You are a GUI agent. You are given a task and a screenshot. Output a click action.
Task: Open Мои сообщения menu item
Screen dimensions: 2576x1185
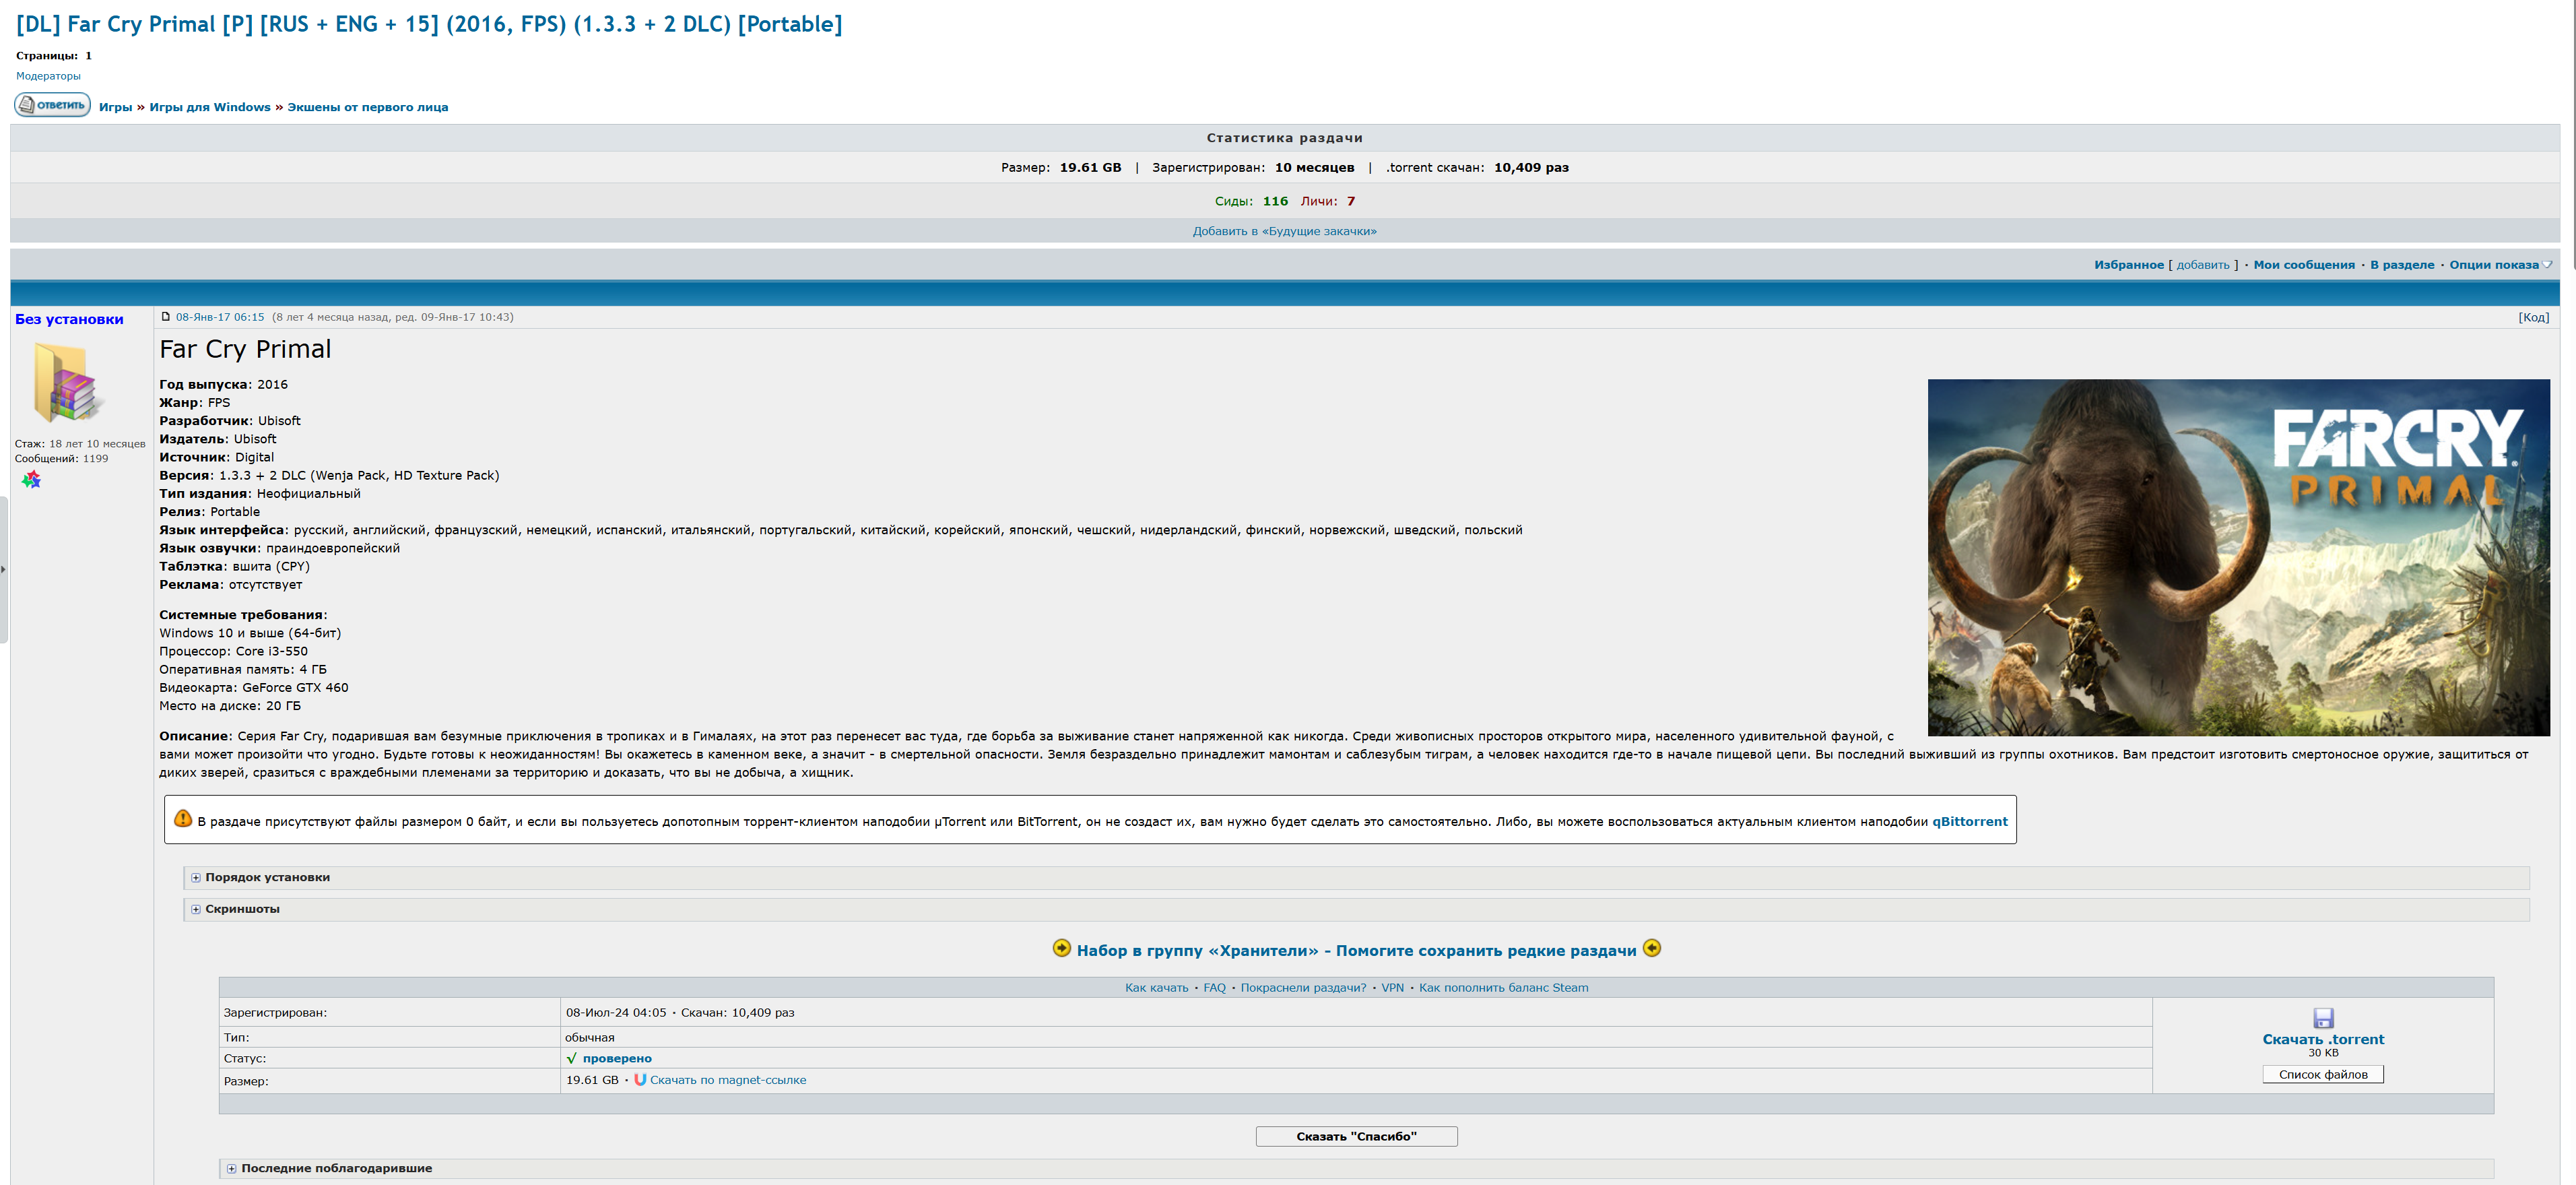(x=2303, y=265)
